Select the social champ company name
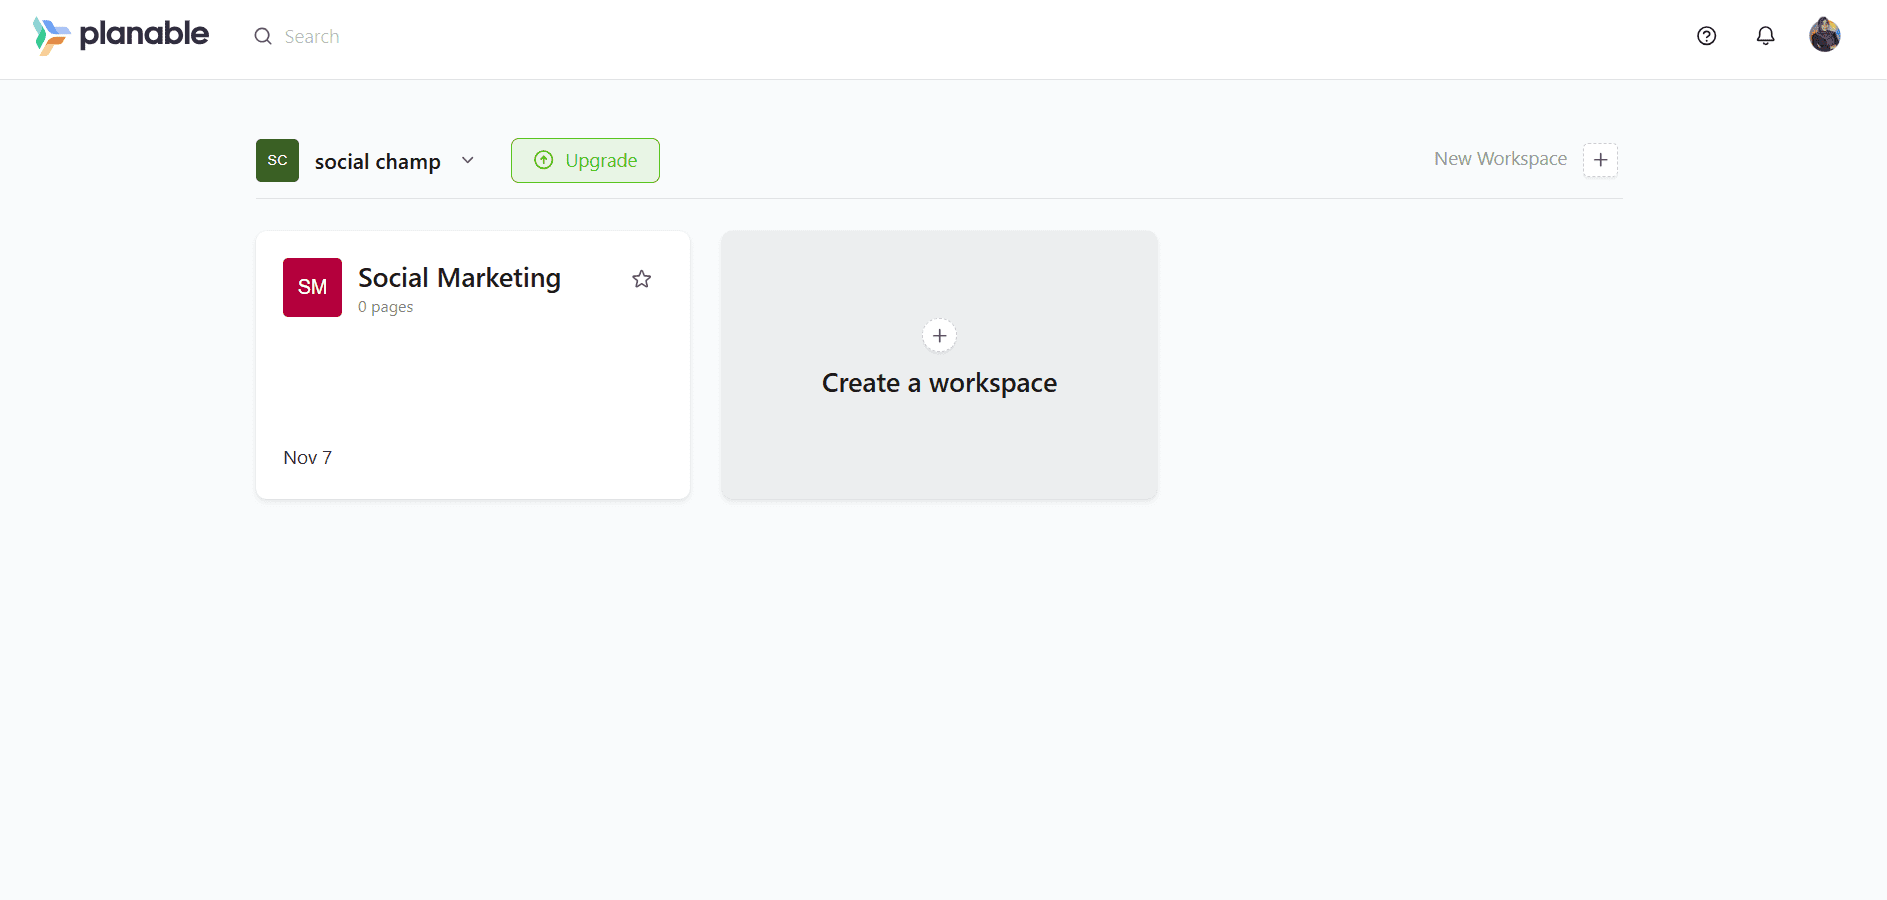Screen dimensions: 1887x900 [x=377, y=162]
